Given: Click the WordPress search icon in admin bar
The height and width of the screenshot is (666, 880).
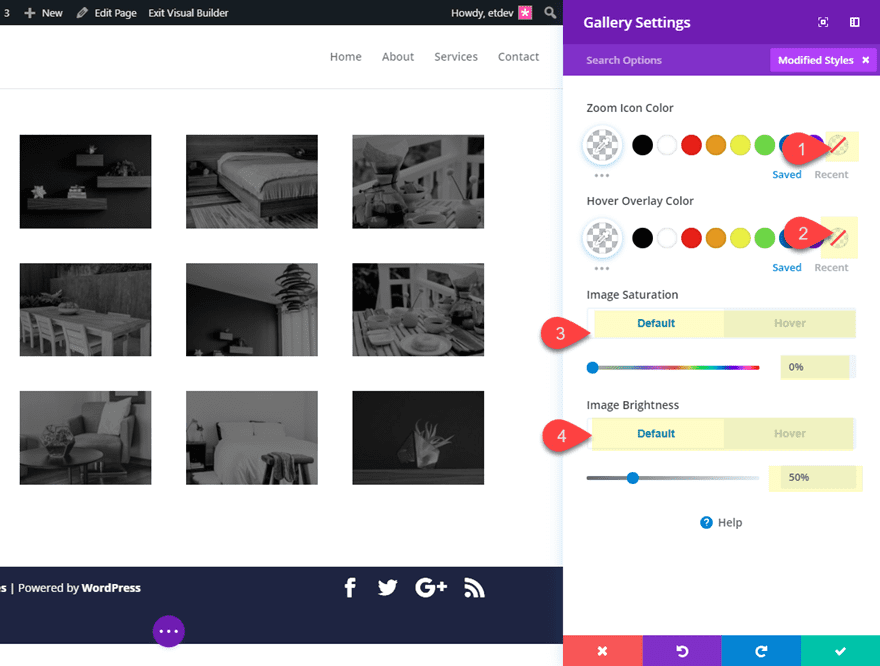Looking at the screenshot, I should point(549,12).
